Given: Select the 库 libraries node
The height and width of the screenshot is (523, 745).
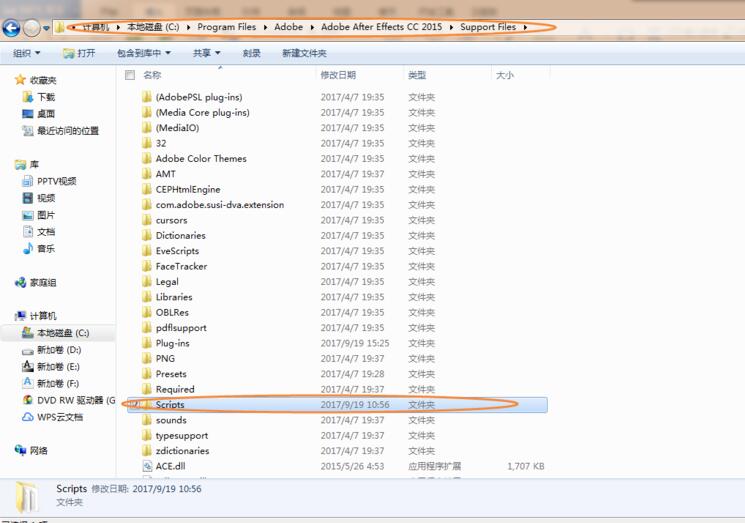Looking at the screenshot, I should coord(34,164).
